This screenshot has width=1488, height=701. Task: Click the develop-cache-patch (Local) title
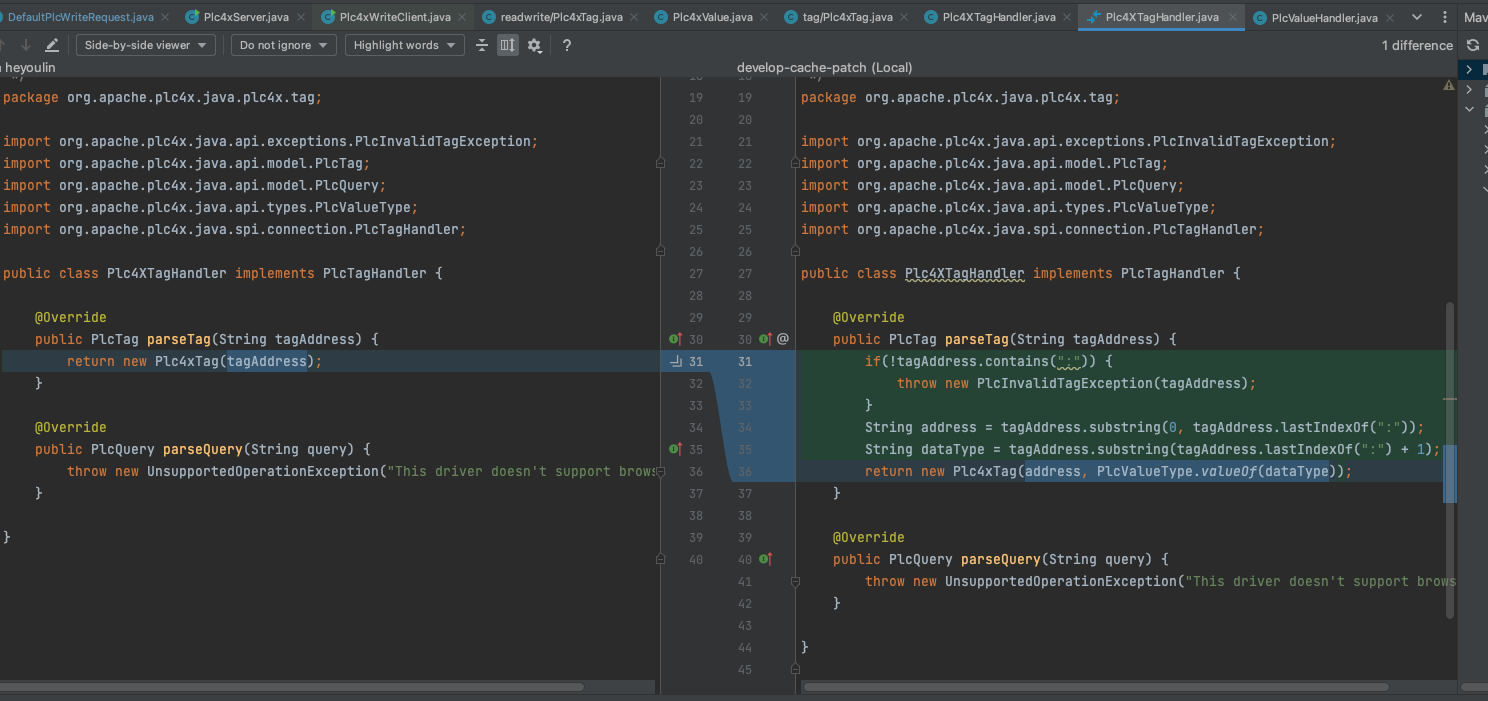click(825, 68)
